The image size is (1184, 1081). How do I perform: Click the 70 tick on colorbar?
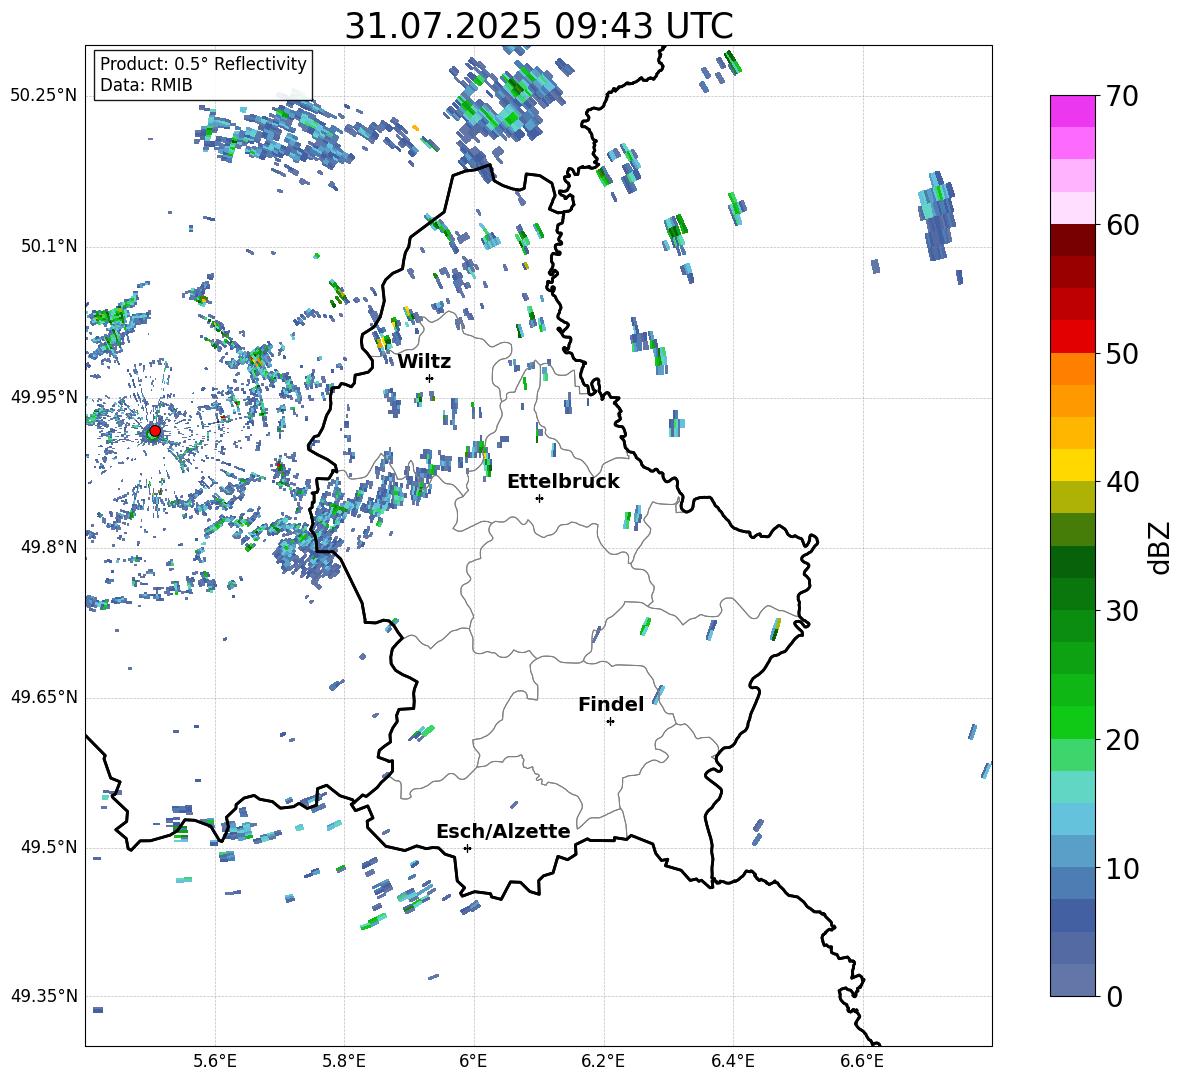(x=1122, y=96)
